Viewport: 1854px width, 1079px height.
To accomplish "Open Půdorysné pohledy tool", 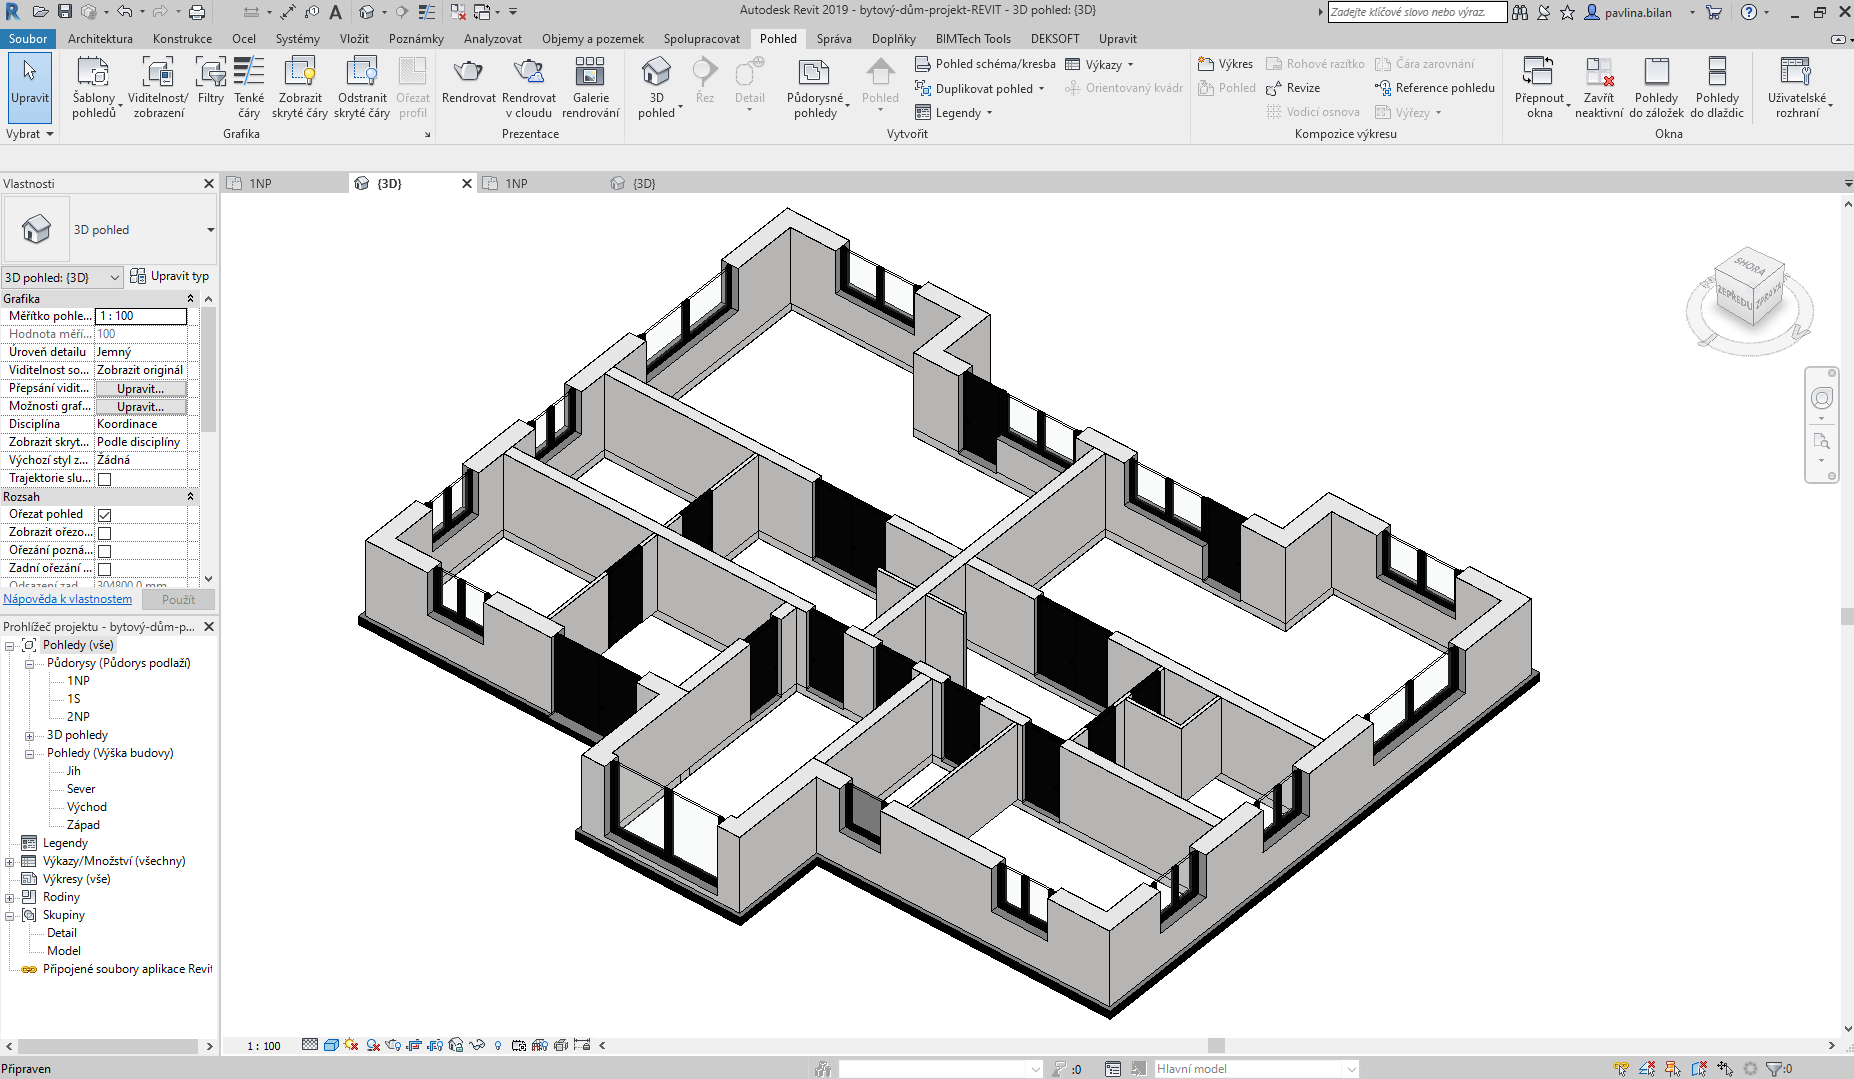I will [x=816, y=87].
